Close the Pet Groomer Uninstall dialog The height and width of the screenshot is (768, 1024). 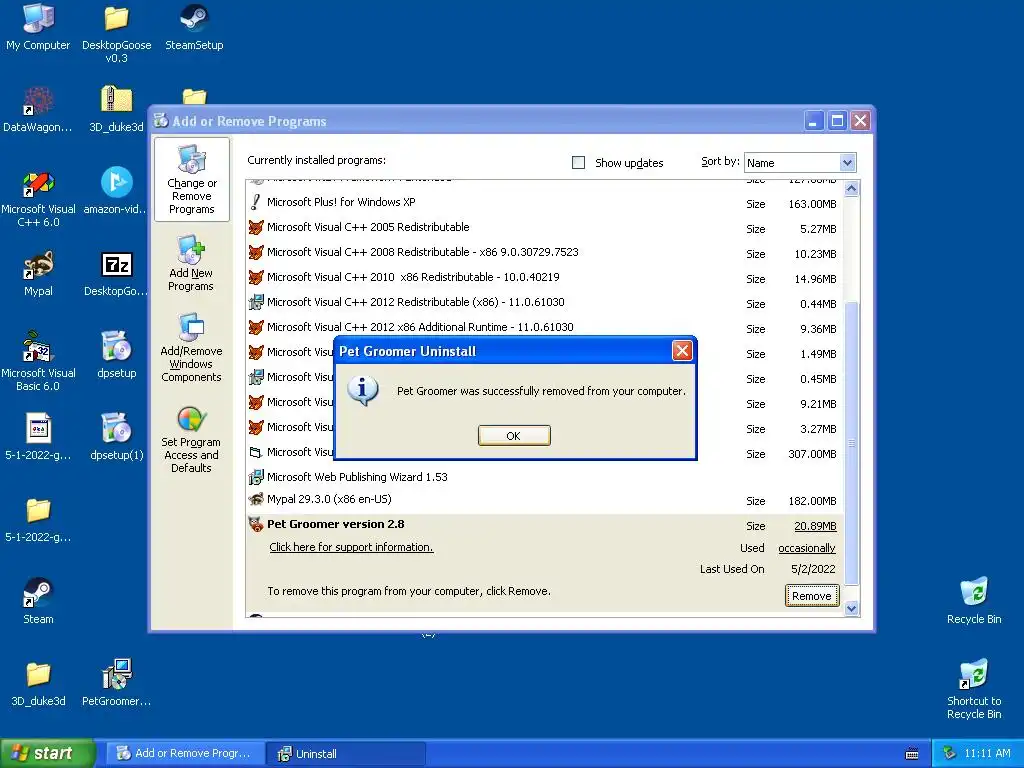pyautogui.click(x=682, y=351)
